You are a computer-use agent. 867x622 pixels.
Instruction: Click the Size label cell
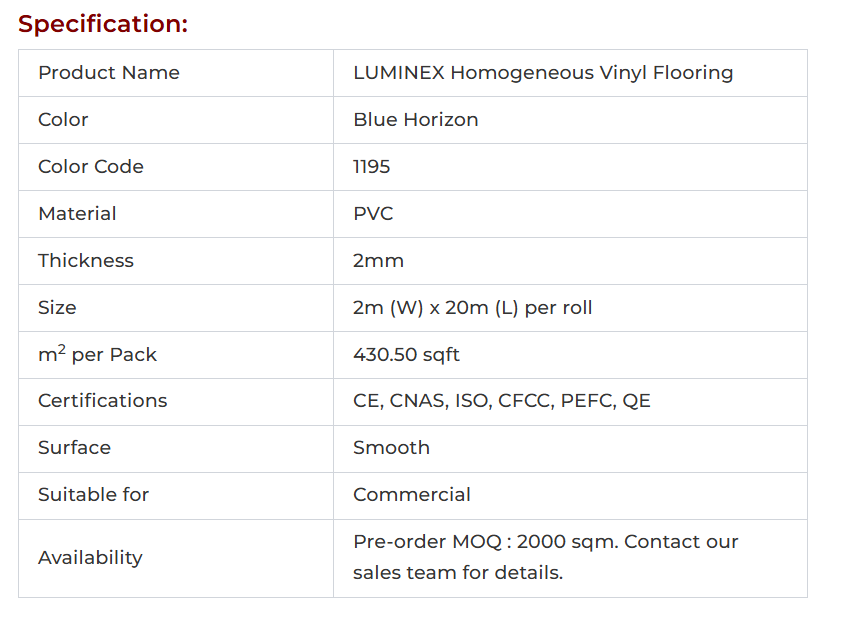pyautogui.click(x=57, y=308)
